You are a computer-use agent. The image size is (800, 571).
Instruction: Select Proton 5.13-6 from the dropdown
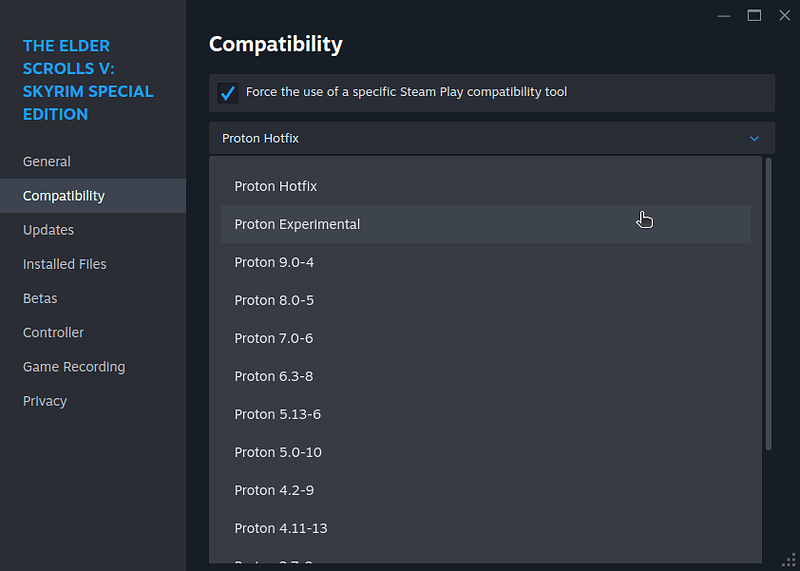(485, 414)
